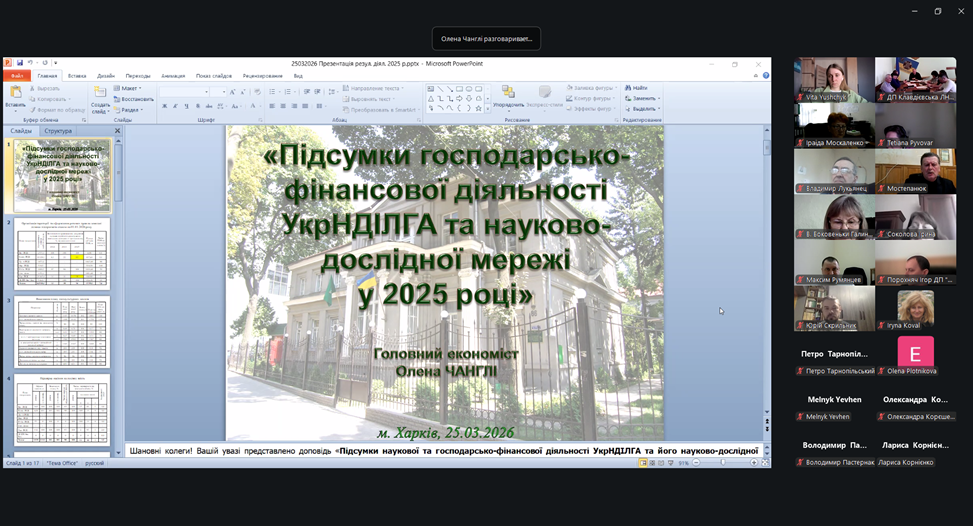The width and height of the screenshot is (973, 526).
Task: Click the Save icon in quick access toolbar
Action: coord(19,63)
